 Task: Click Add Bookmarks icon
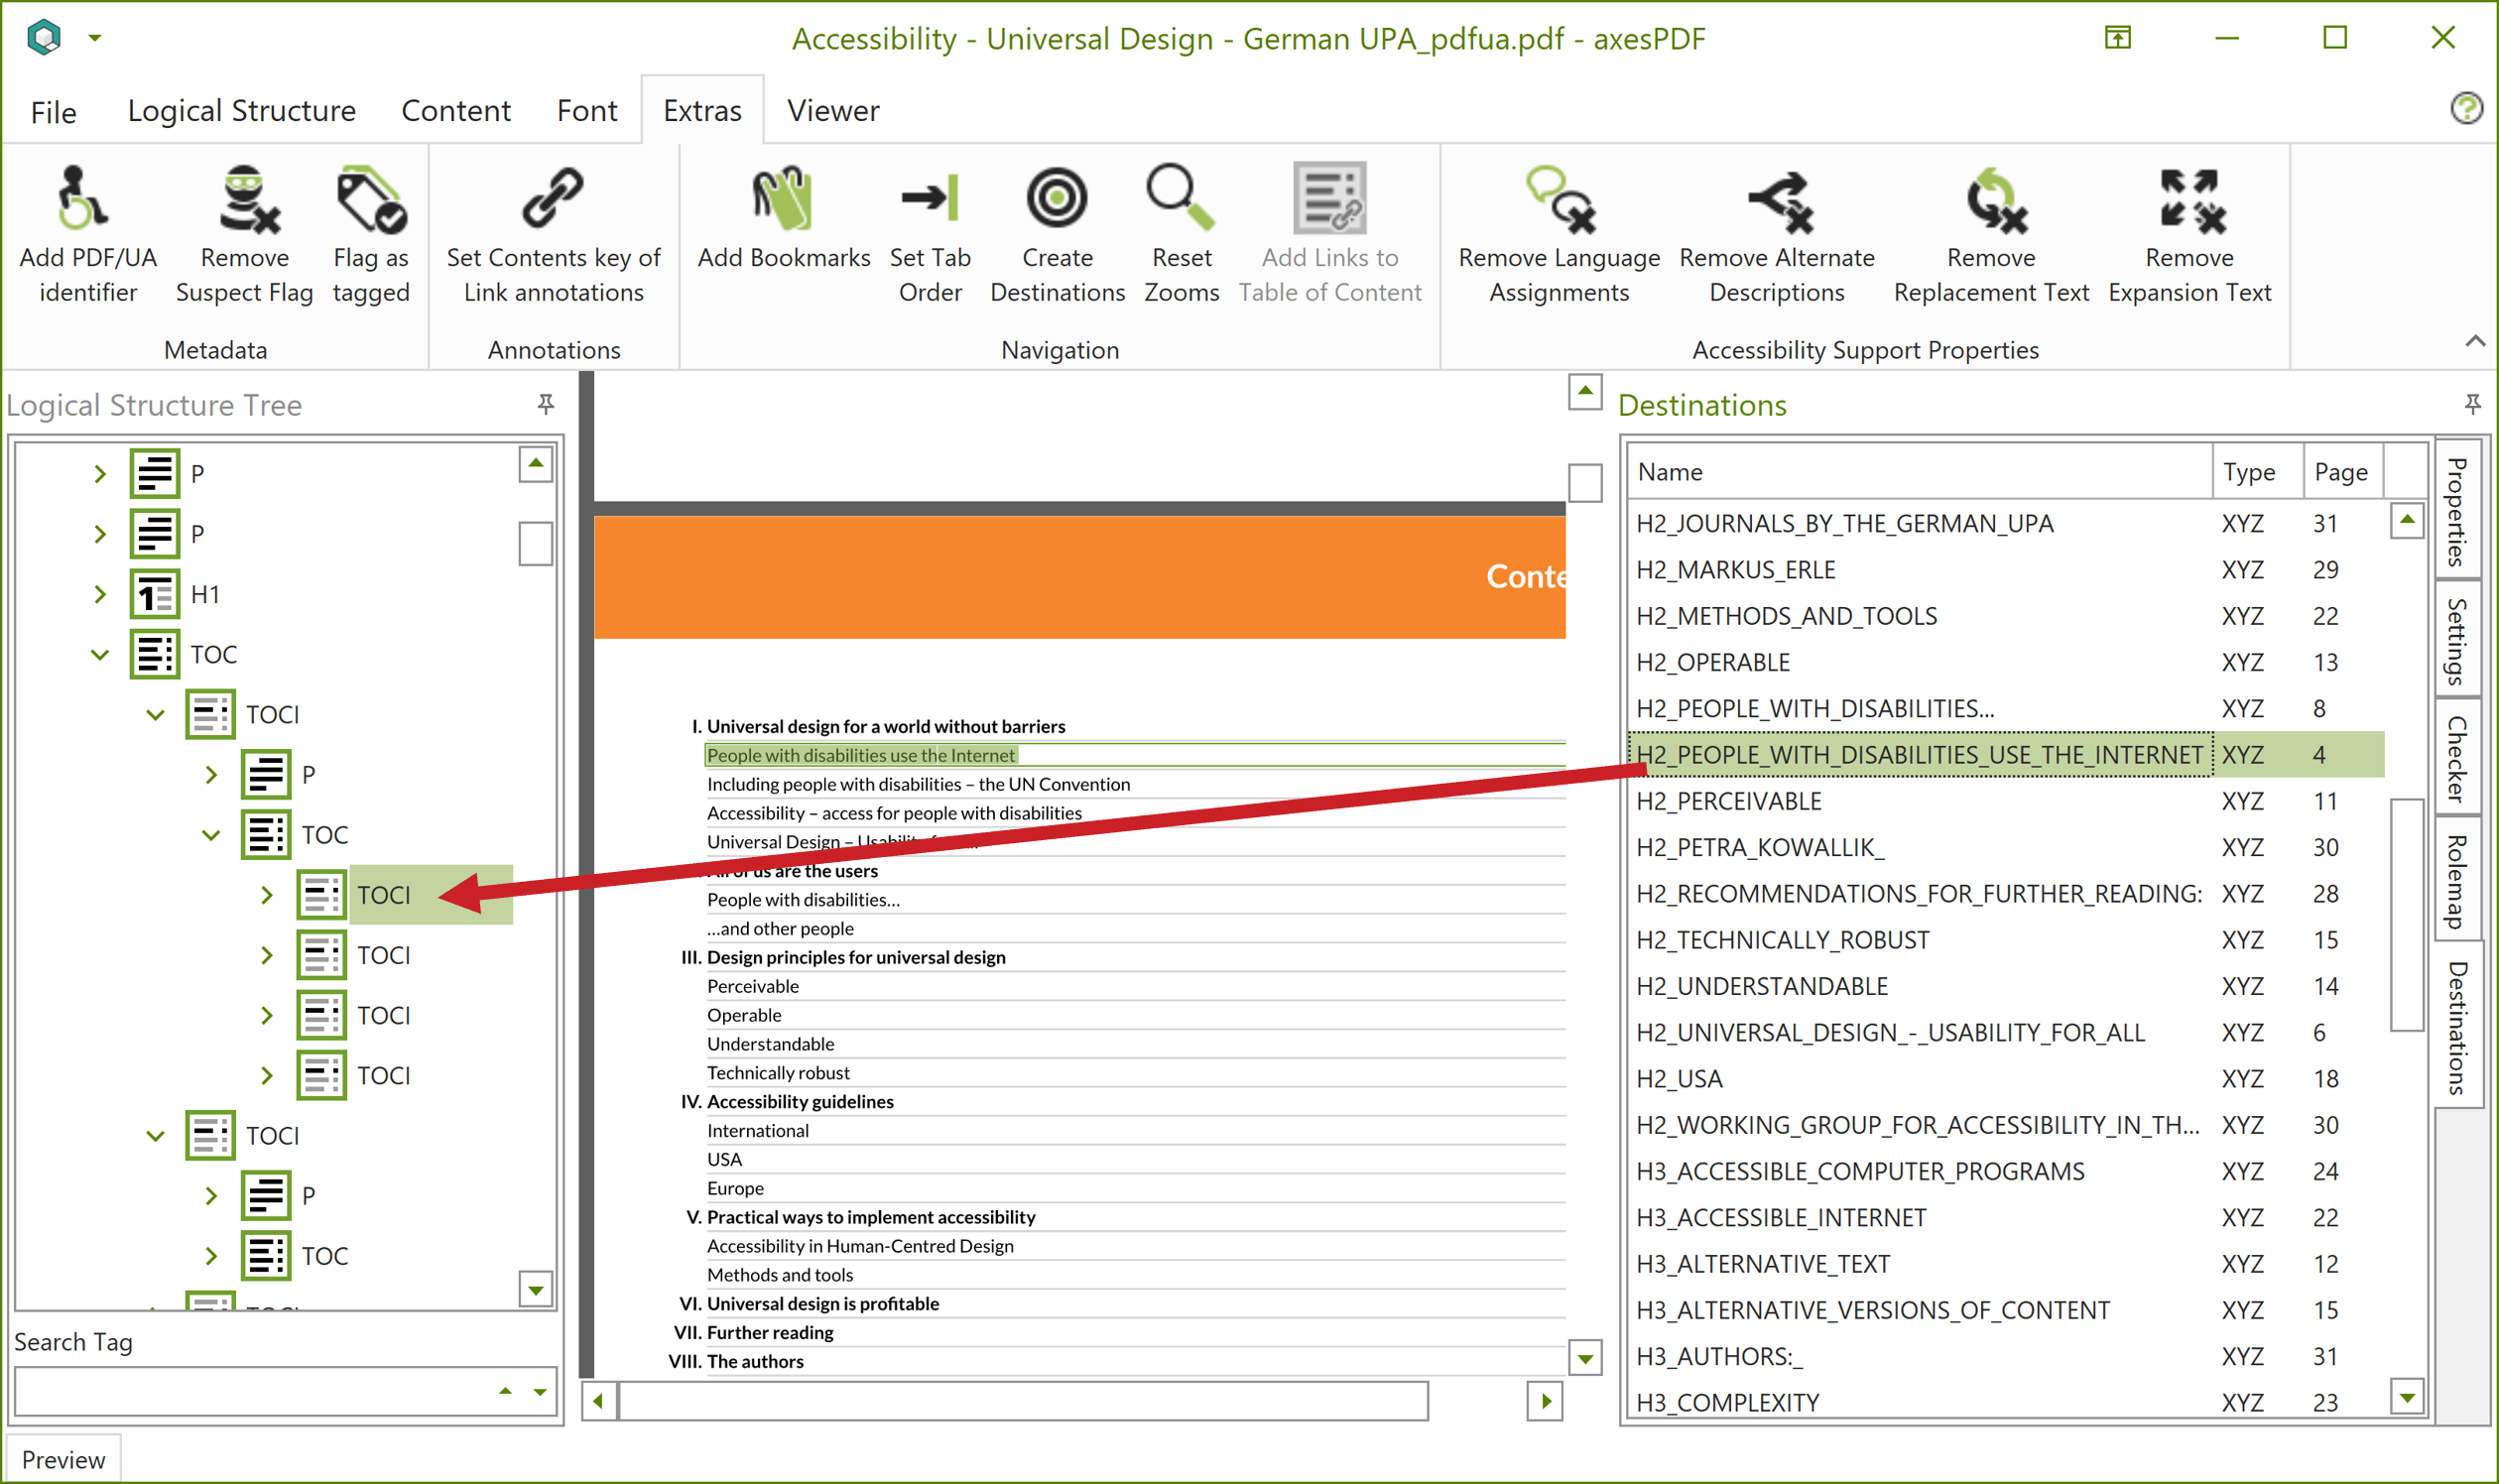[x=783, y=198]
